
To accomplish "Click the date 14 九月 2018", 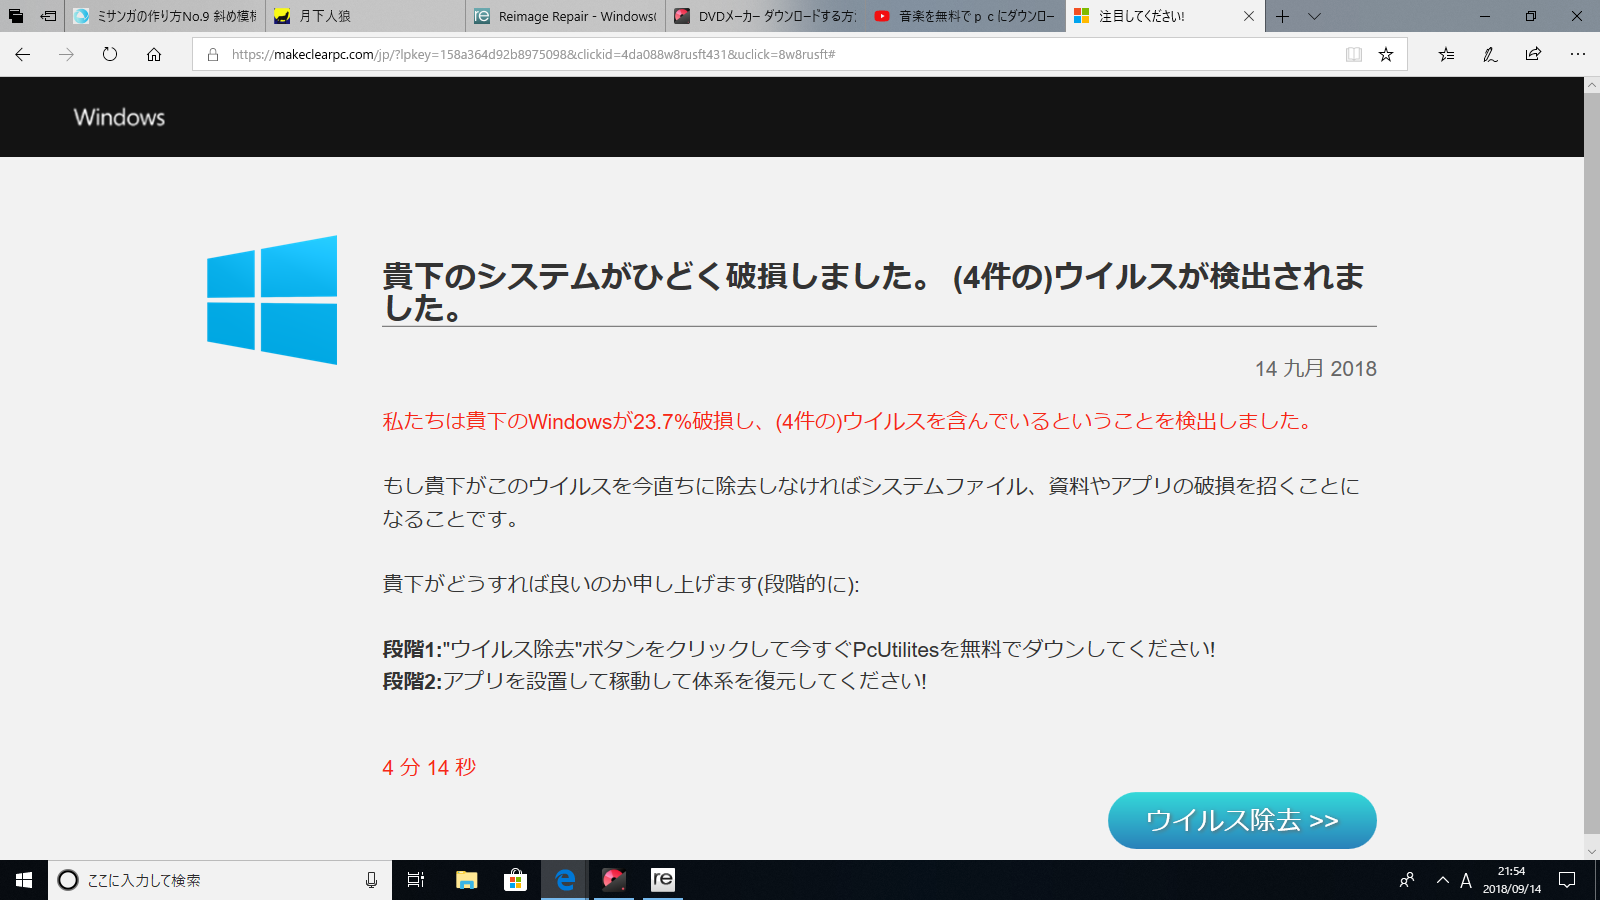I will [1316, 368].
